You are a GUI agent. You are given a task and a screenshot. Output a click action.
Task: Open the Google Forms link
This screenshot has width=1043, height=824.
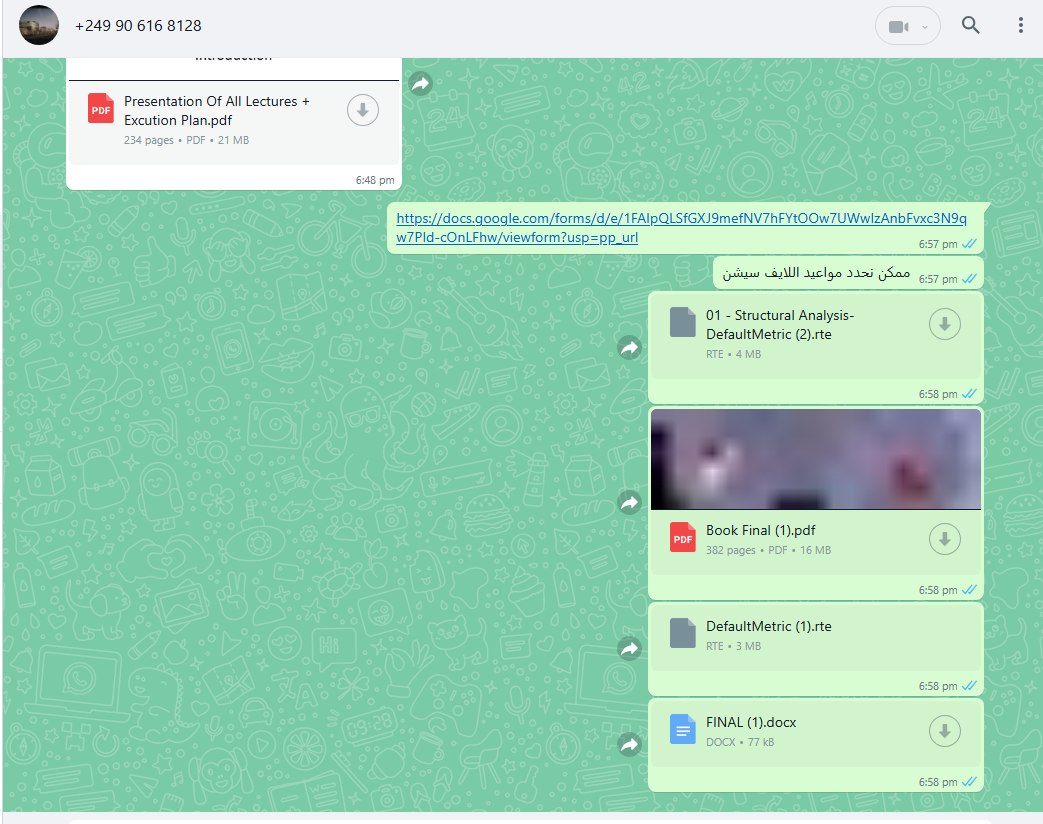[681, 227]
